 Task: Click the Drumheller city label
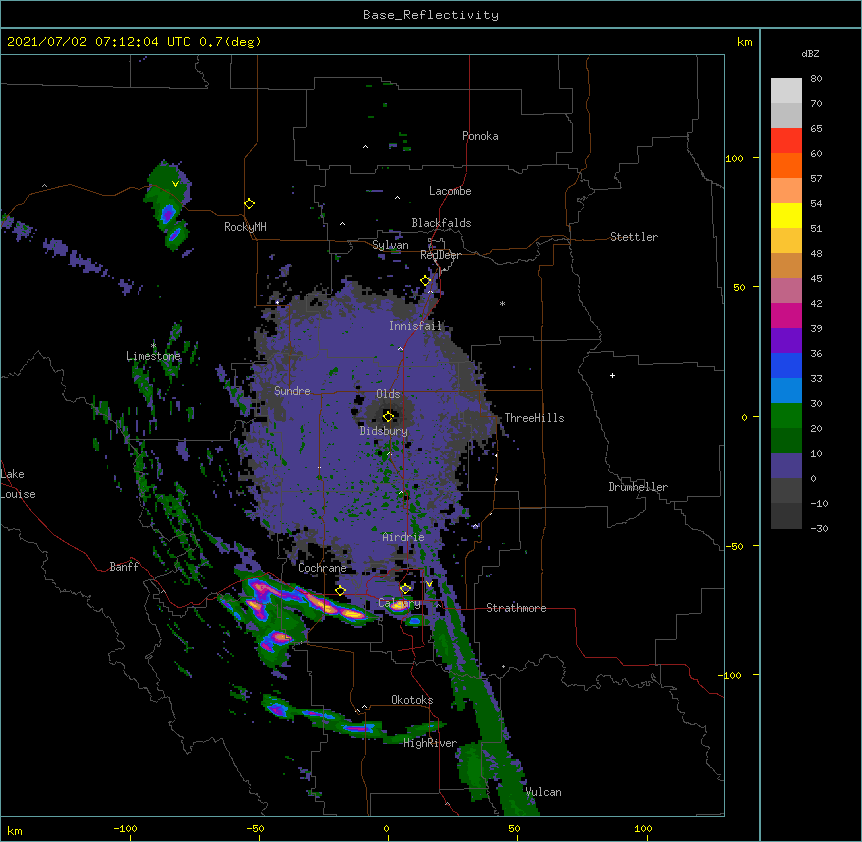(638, 487)
